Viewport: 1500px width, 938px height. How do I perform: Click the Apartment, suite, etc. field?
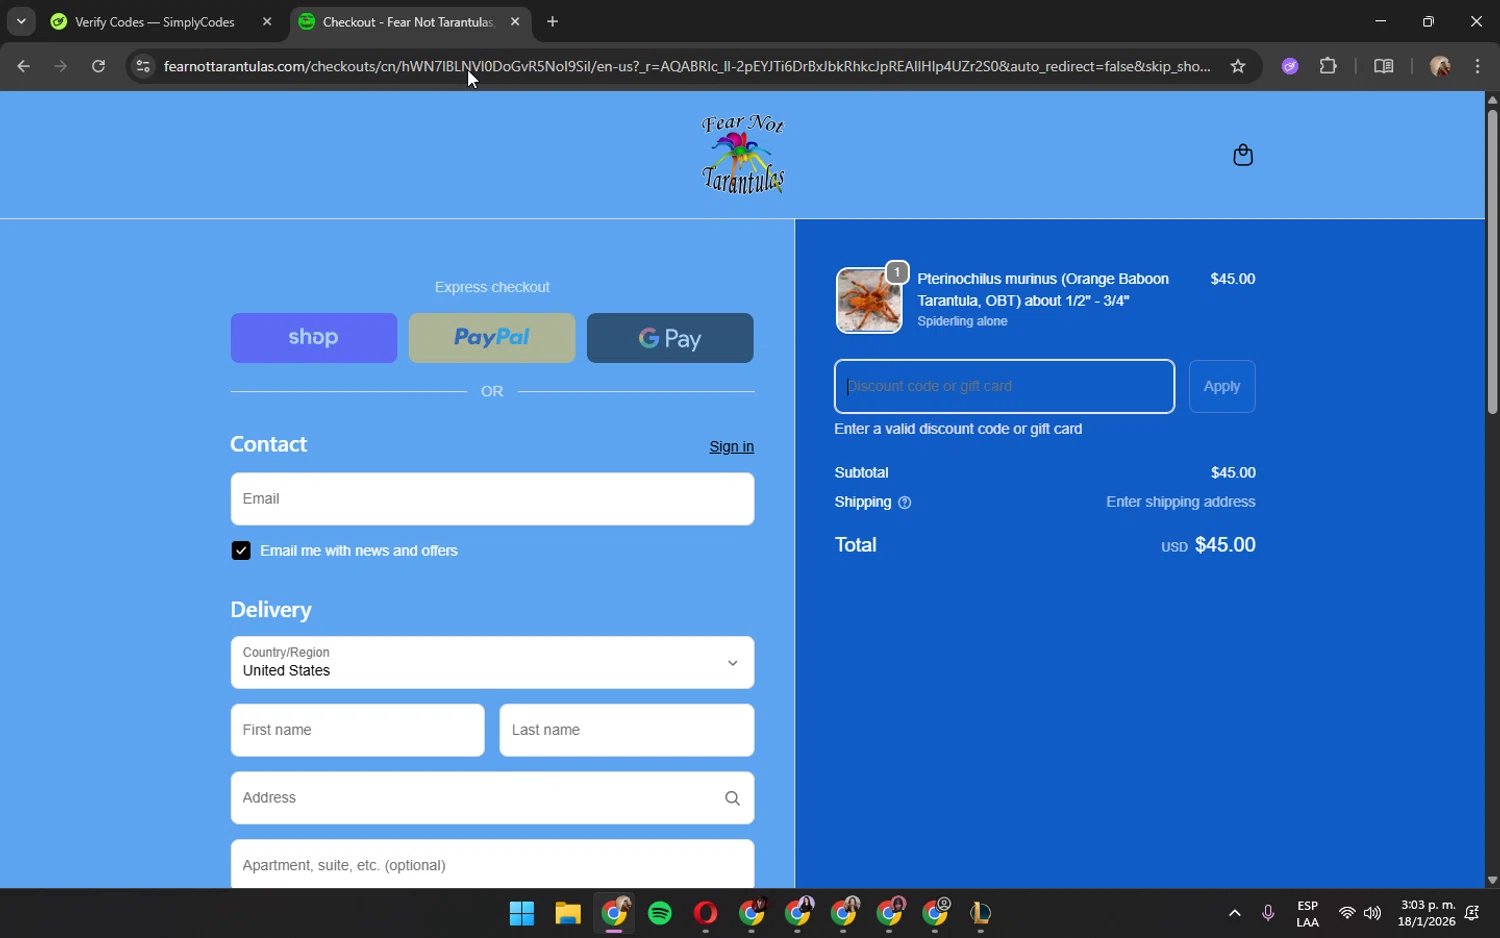(x=492, y=864)
